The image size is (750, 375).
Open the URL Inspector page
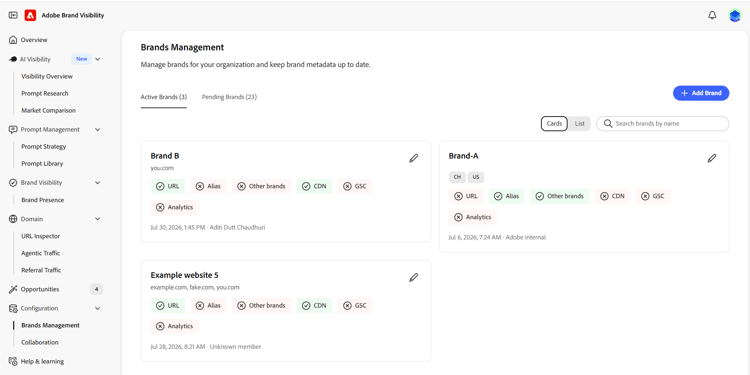pos(41,236)
